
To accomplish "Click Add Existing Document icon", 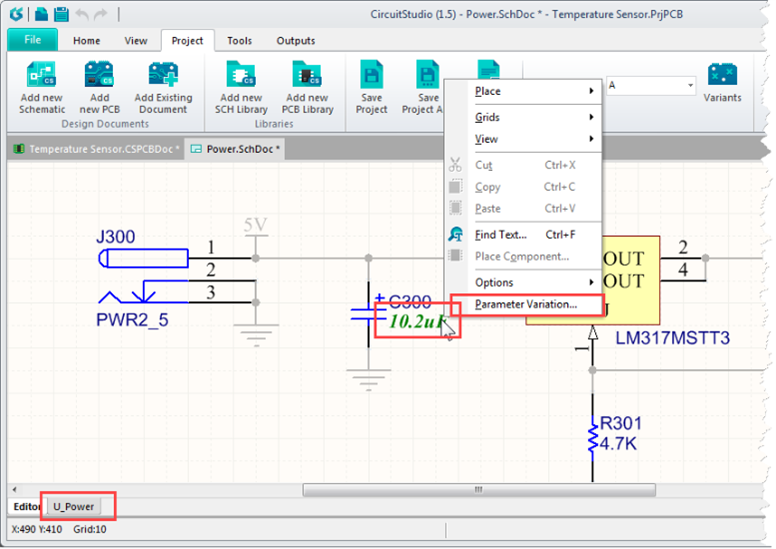I will pos(163,75).
